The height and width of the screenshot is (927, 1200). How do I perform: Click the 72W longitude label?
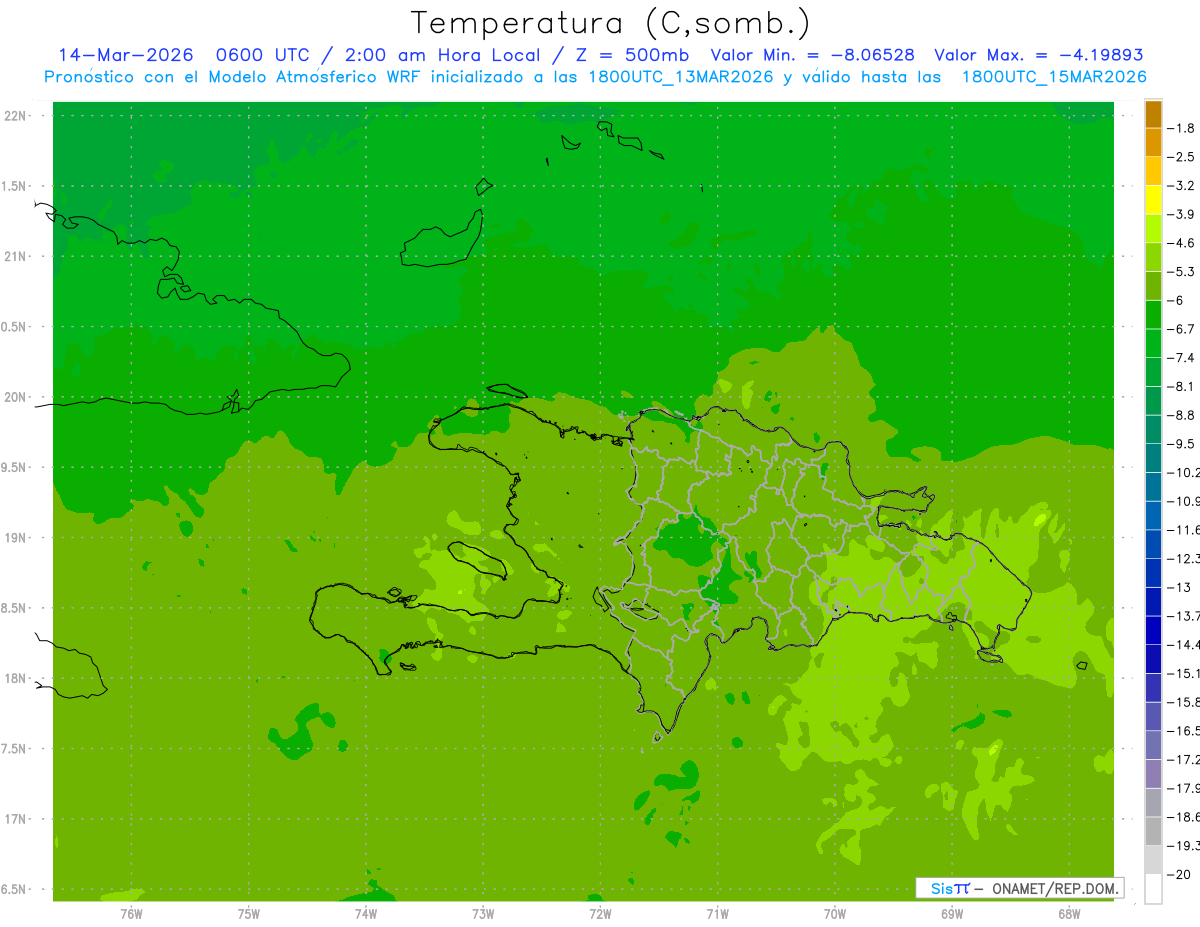coord(600,913)
